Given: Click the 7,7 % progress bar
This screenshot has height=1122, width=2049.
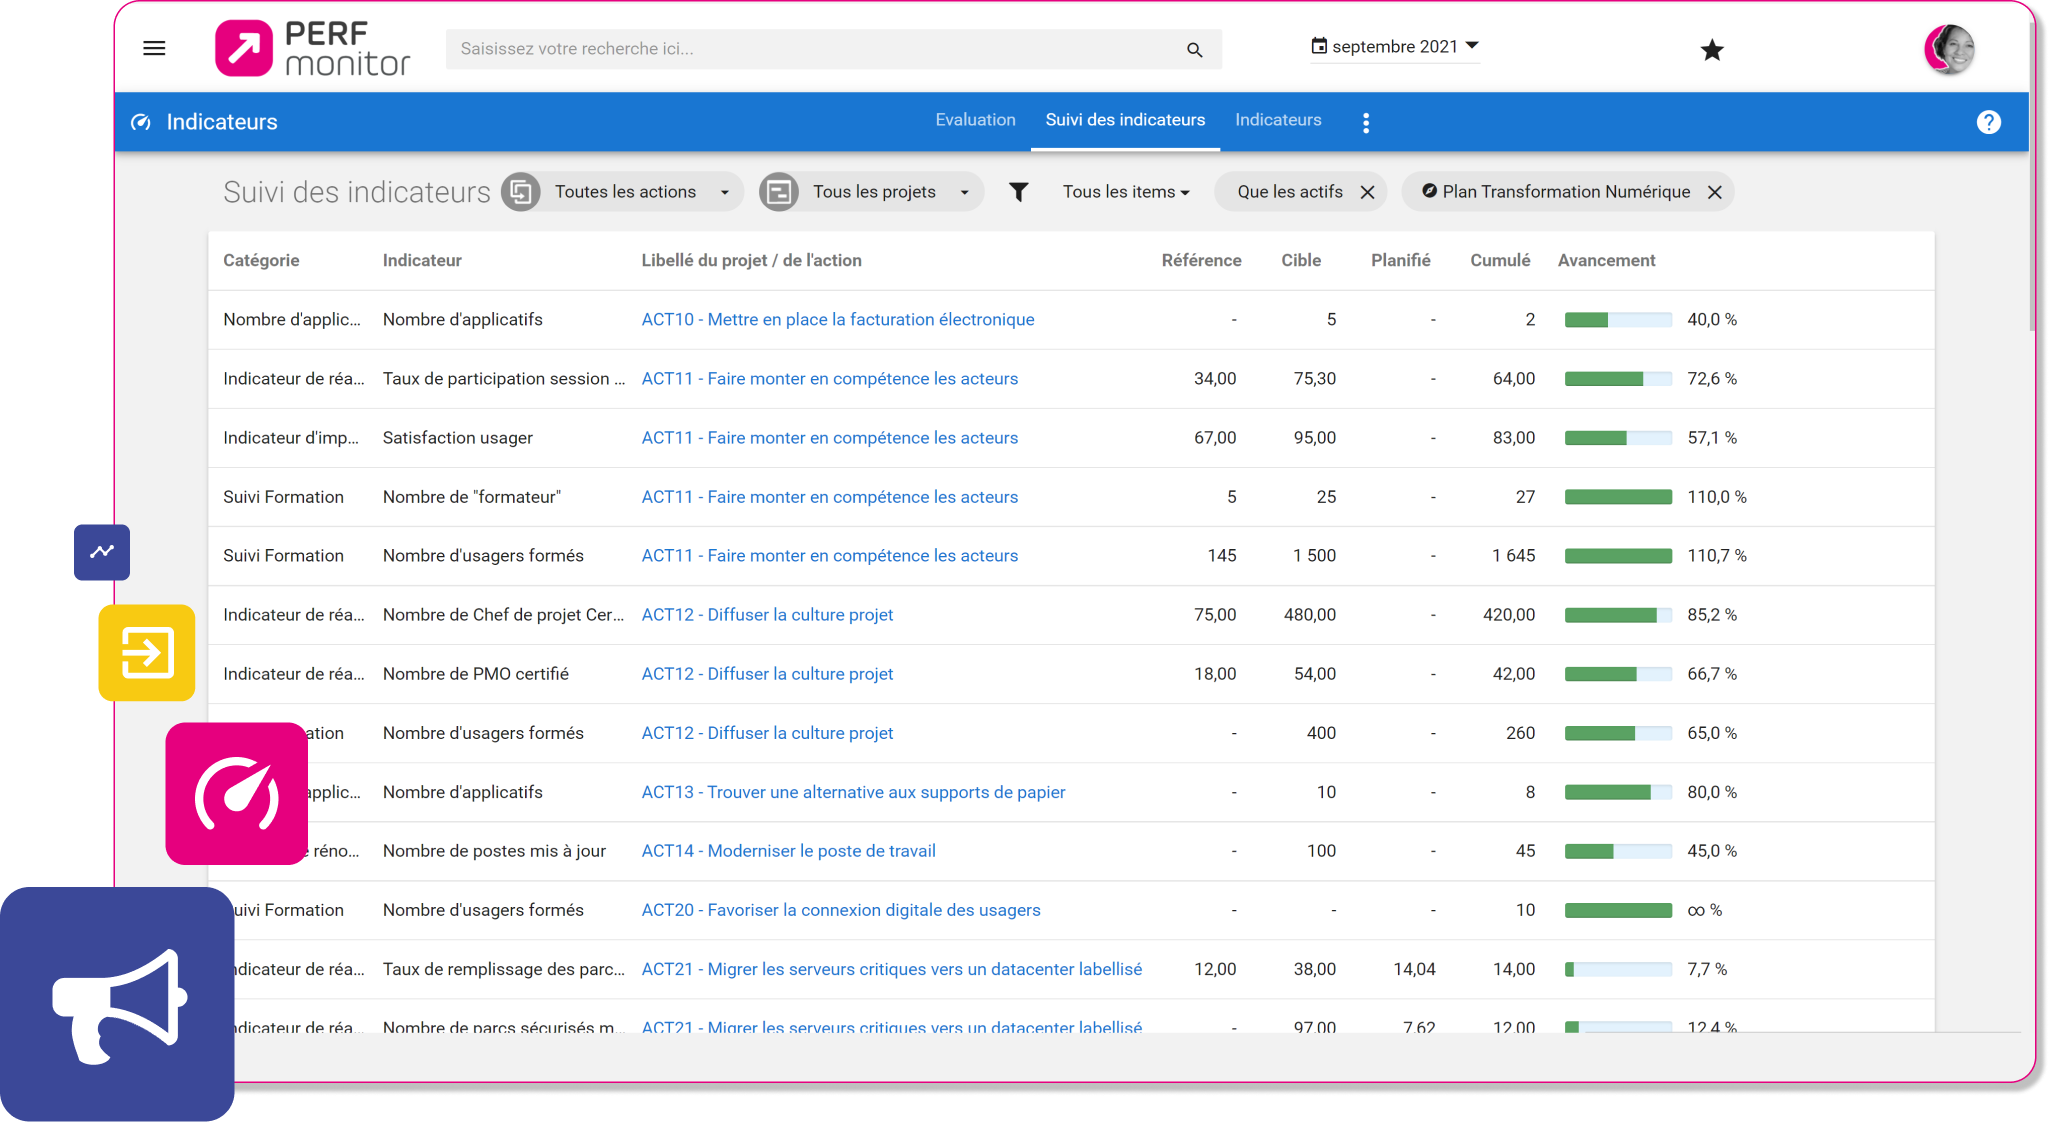Looking at the screenshot, I should point(1618,969).
